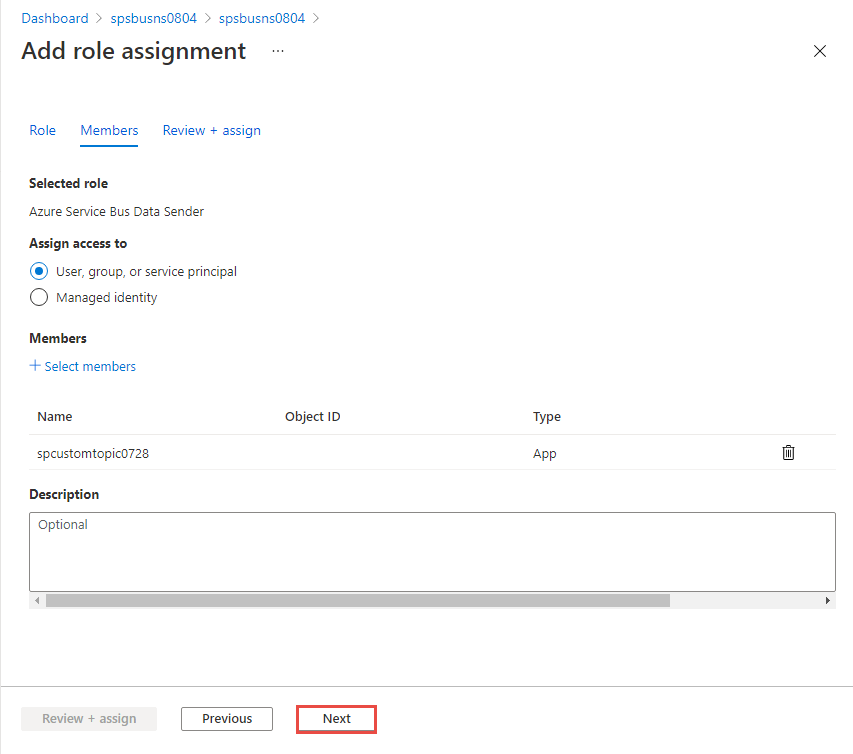Image resolution: width=853 pixels, height=754 pixels.
Task: Delete the spcustomtopic0728 member with trash icon
Action: pyautogui.click(x=788, y=453)
